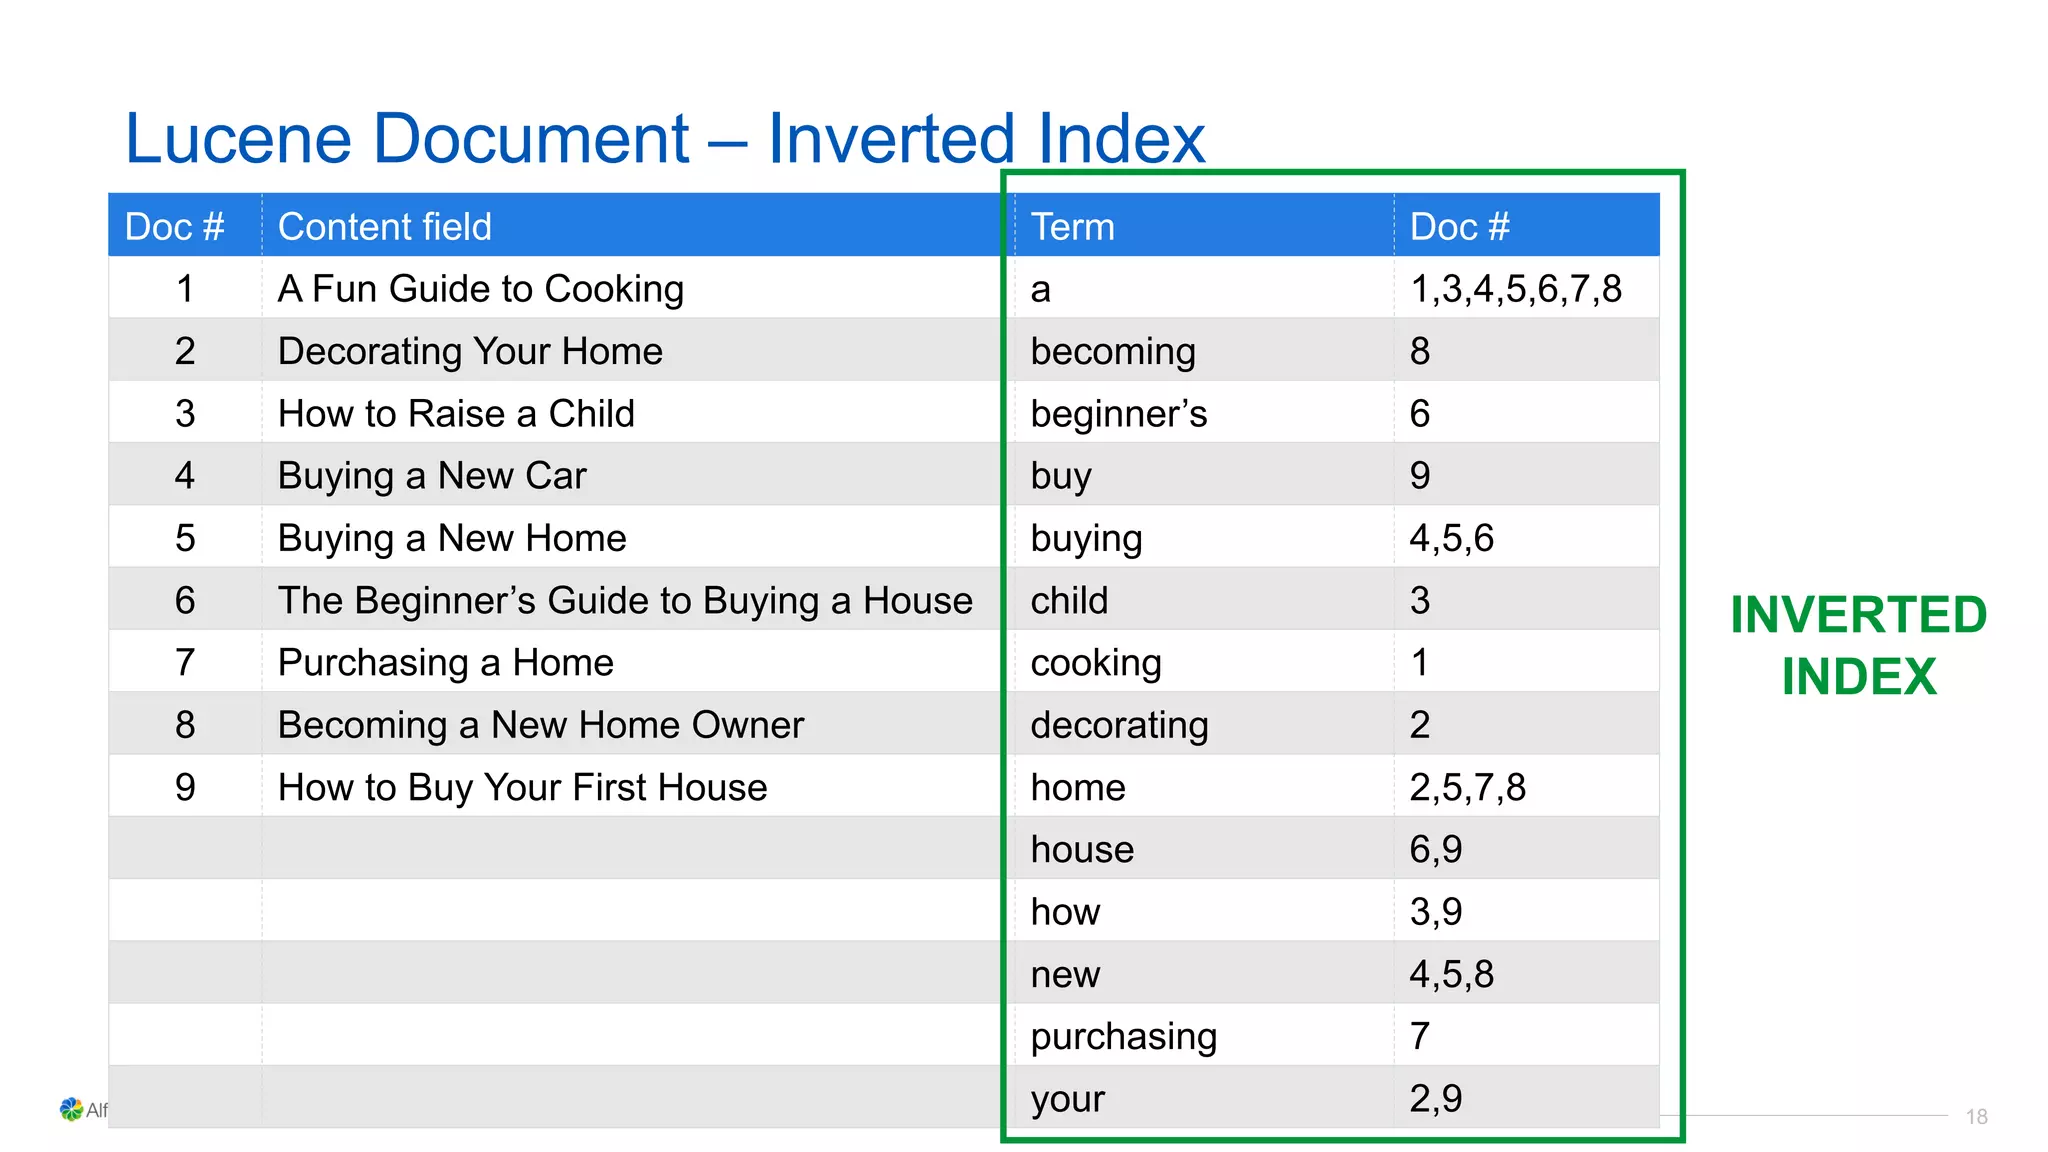
Task: Click doc list '4,5,6' for buying
Action: coord(1452,539)
